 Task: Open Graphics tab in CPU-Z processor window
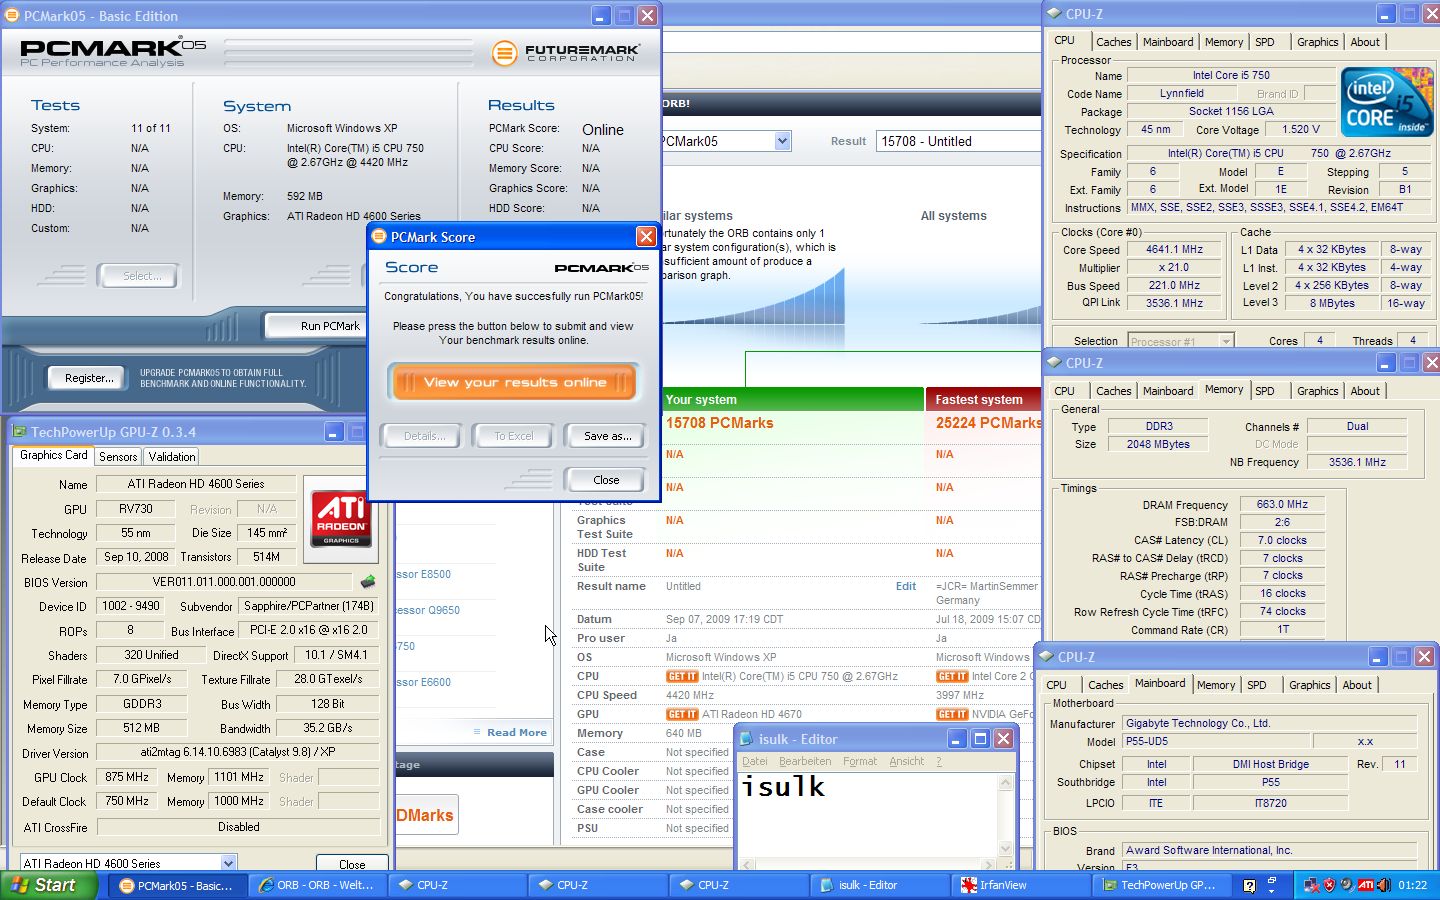[1317, 42]
